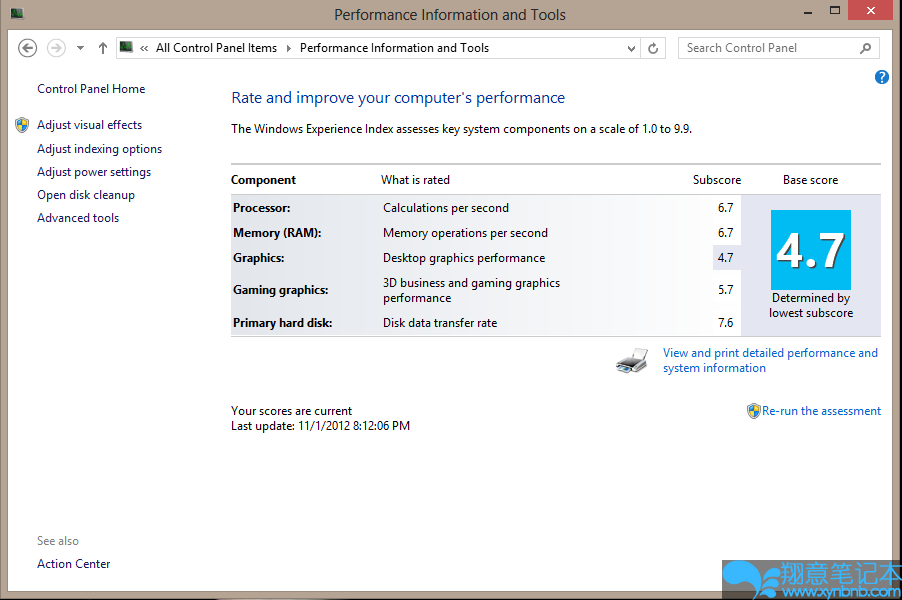Select All Control Panel Items breadcrumb
The image size is (902, 600).
[x=216, y=48]
